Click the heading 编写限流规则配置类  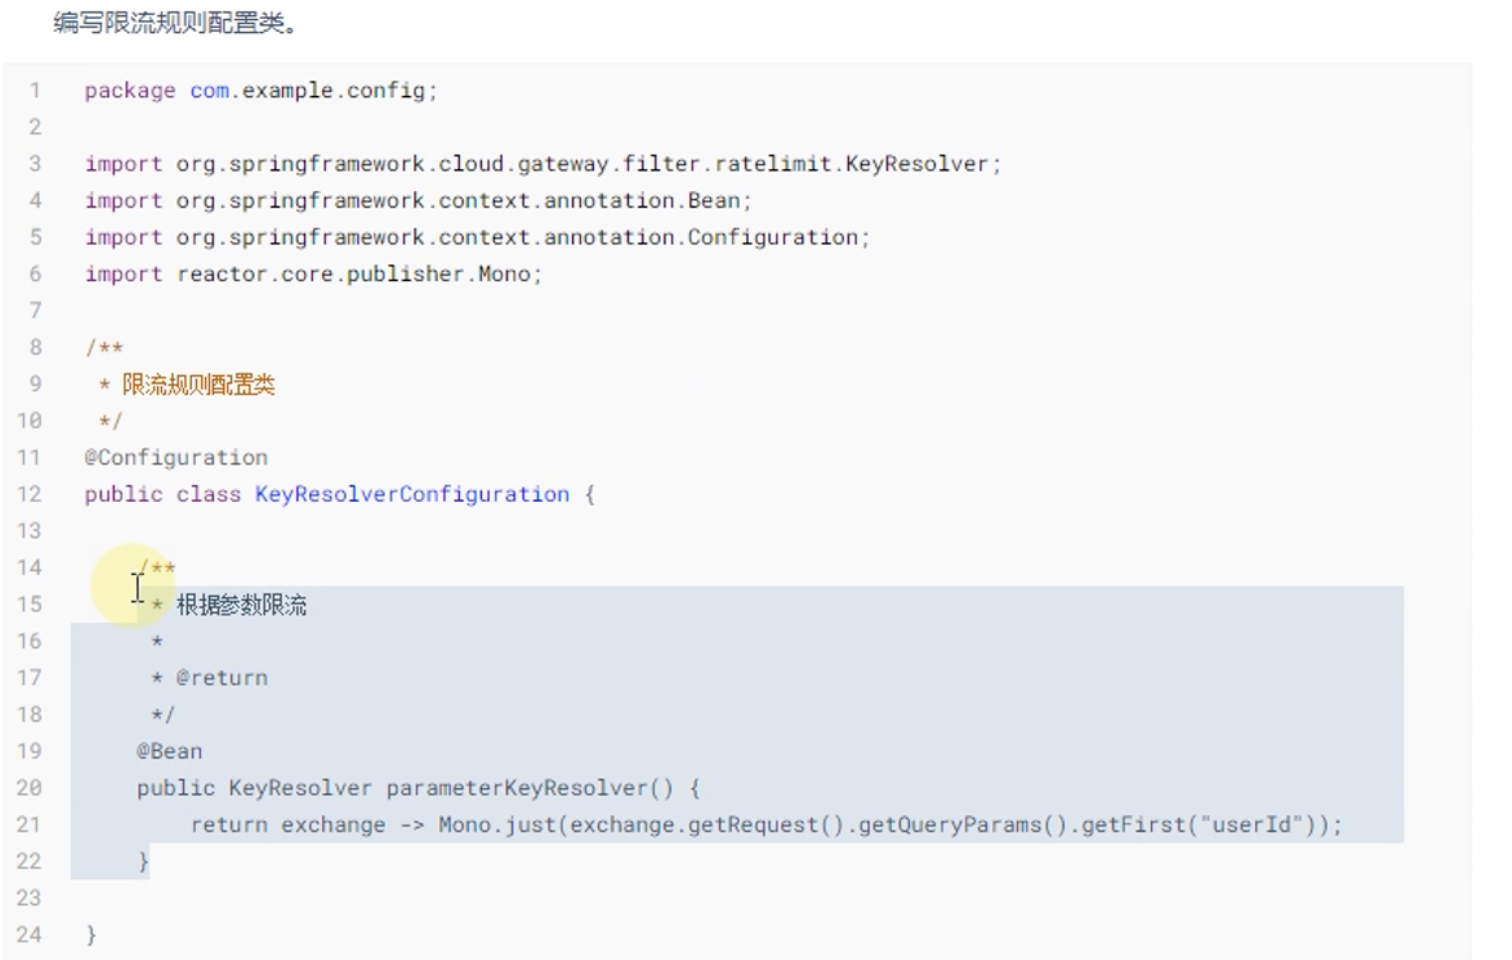coord(175,22)
